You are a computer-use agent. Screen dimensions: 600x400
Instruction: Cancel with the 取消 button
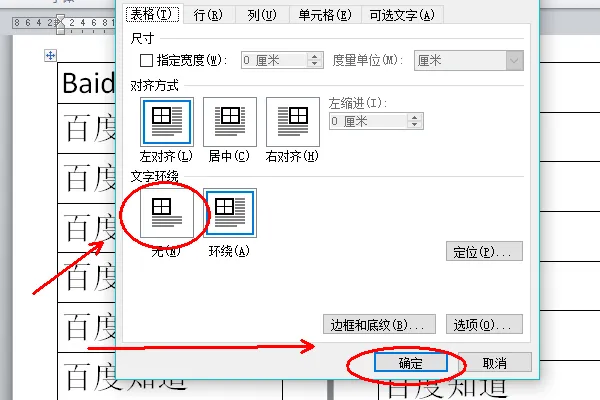[x=494, y=362]
